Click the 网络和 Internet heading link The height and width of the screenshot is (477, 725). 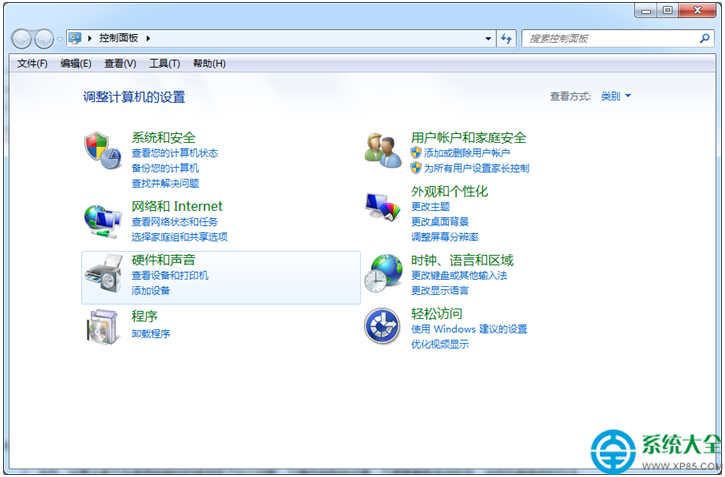(177, 206)
